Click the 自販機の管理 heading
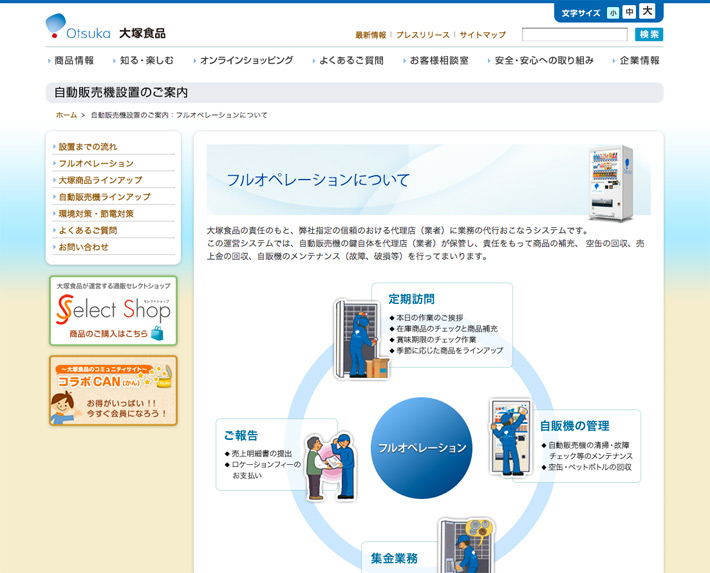Viewport: 710px width, 573px height. pos(574,426)
